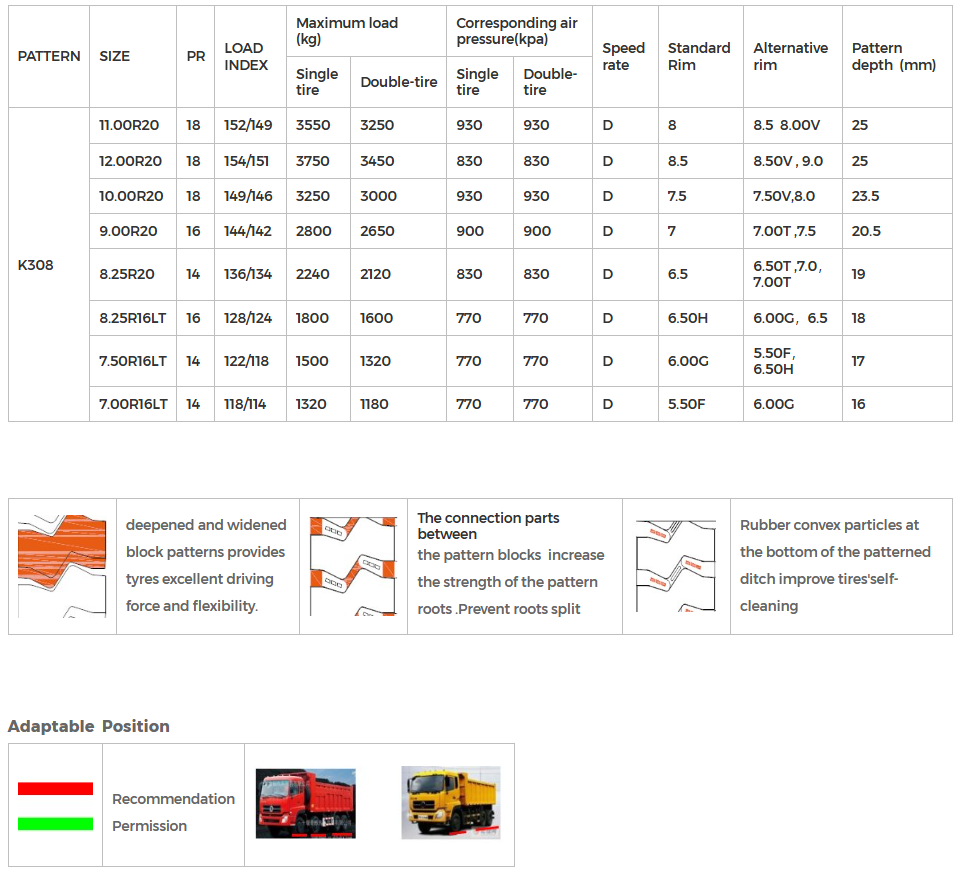Click load index 149/146
The height and width of the screenshot is (874, 961).
[248, 196]
